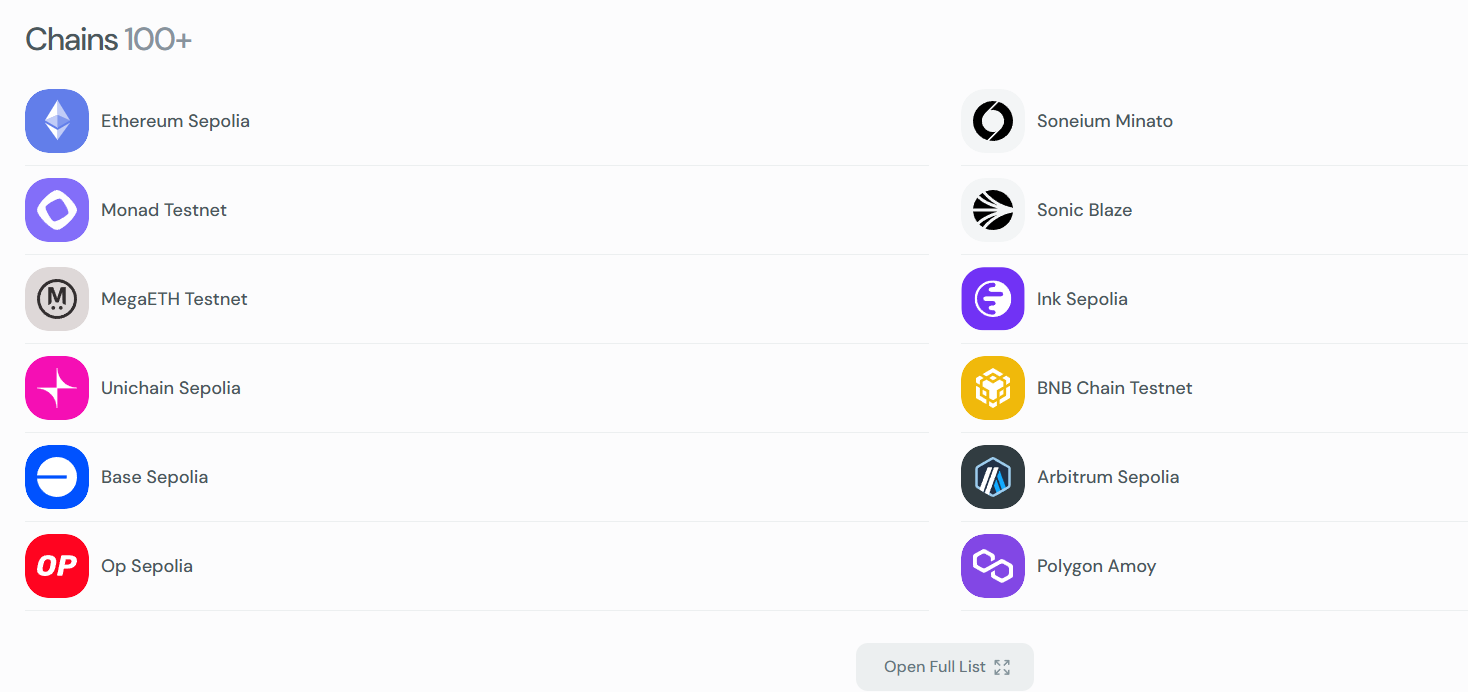The height and width of the screenshot is (692, 1468).
Task: Select the Unichain Sepolia text label
Action: click(x=171, y=388)
